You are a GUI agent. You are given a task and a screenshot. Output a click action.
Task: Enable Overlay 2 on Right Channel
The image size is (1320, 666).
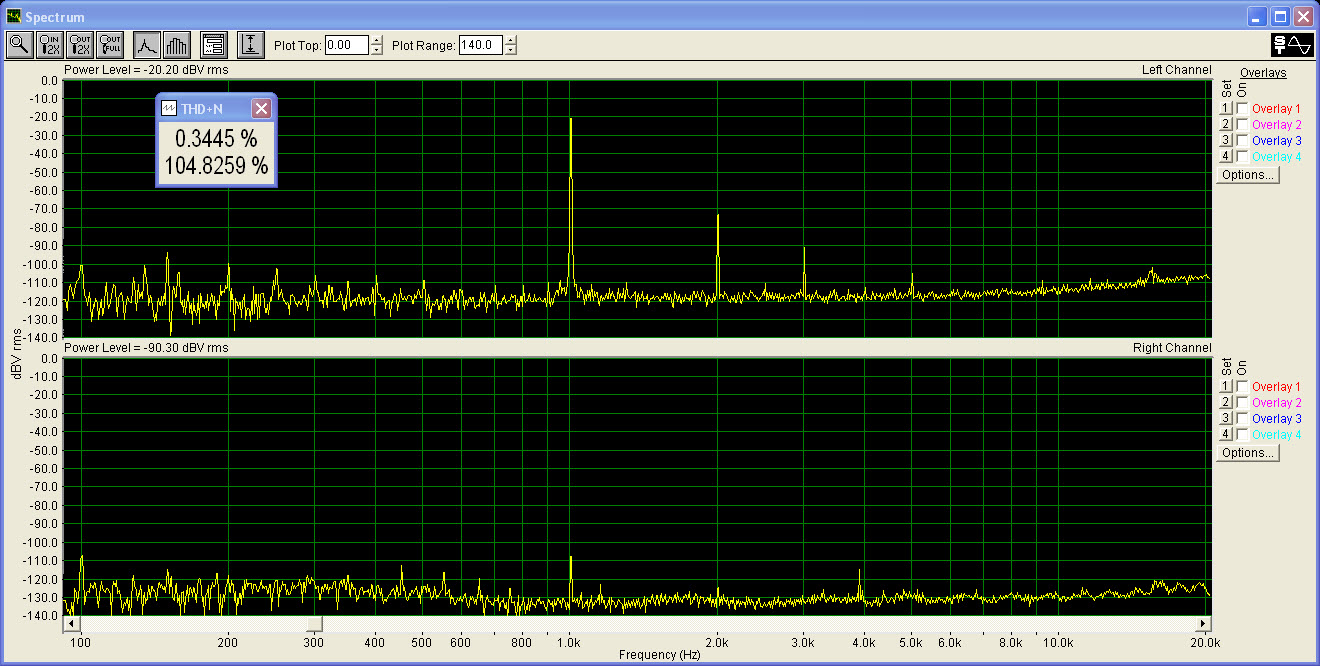pos(1242,403)
